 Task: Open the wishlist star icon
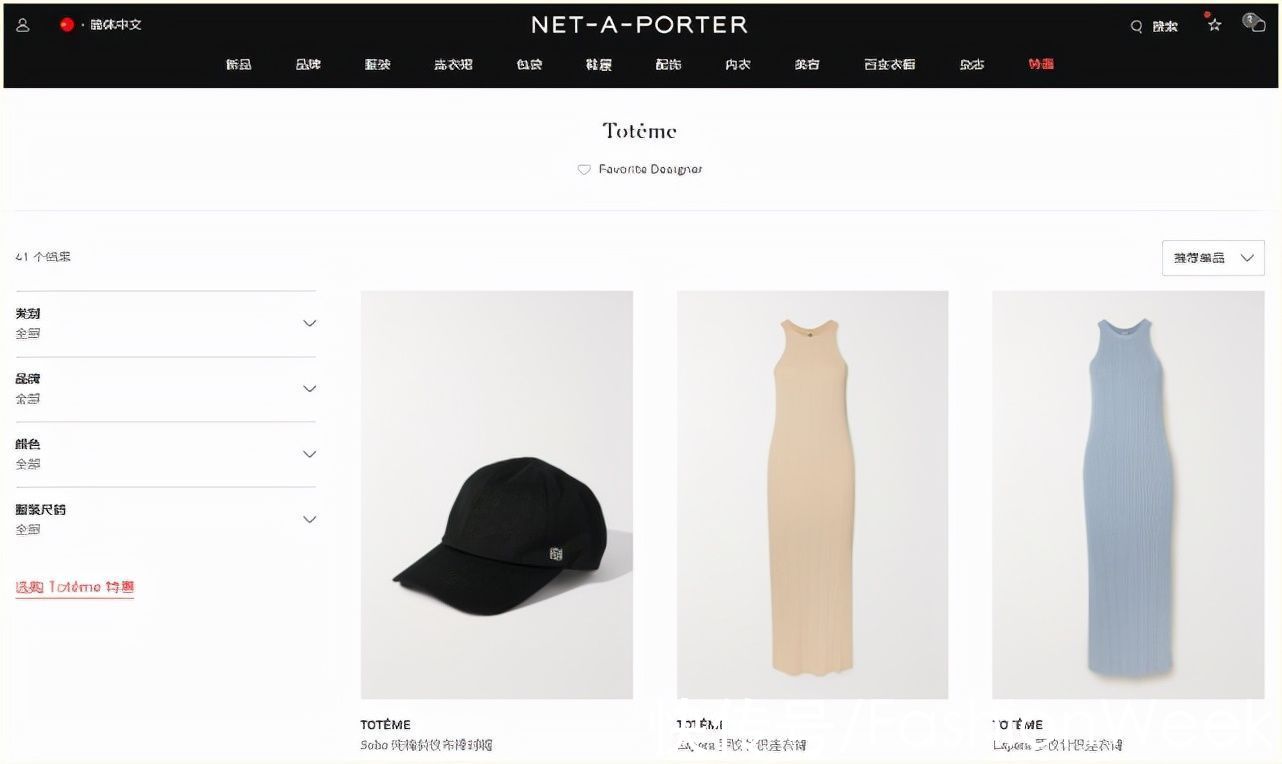tap(1214, 25)
